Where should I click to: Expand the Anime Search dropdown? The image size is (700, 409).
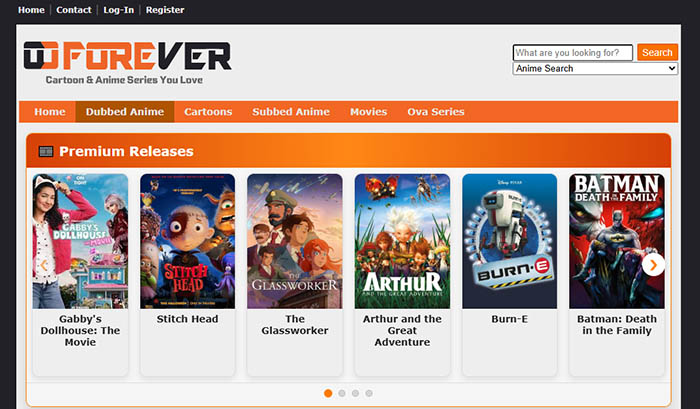tap(595, 68)
